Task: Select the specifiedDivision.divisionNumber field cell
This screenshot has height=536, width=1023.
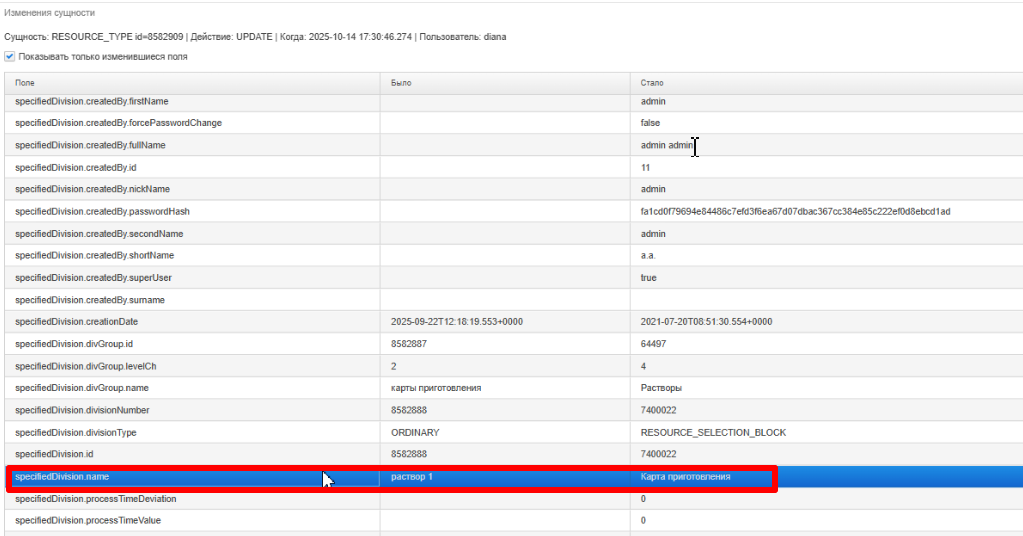Action: pyautogui.click(x=192, y=410)
